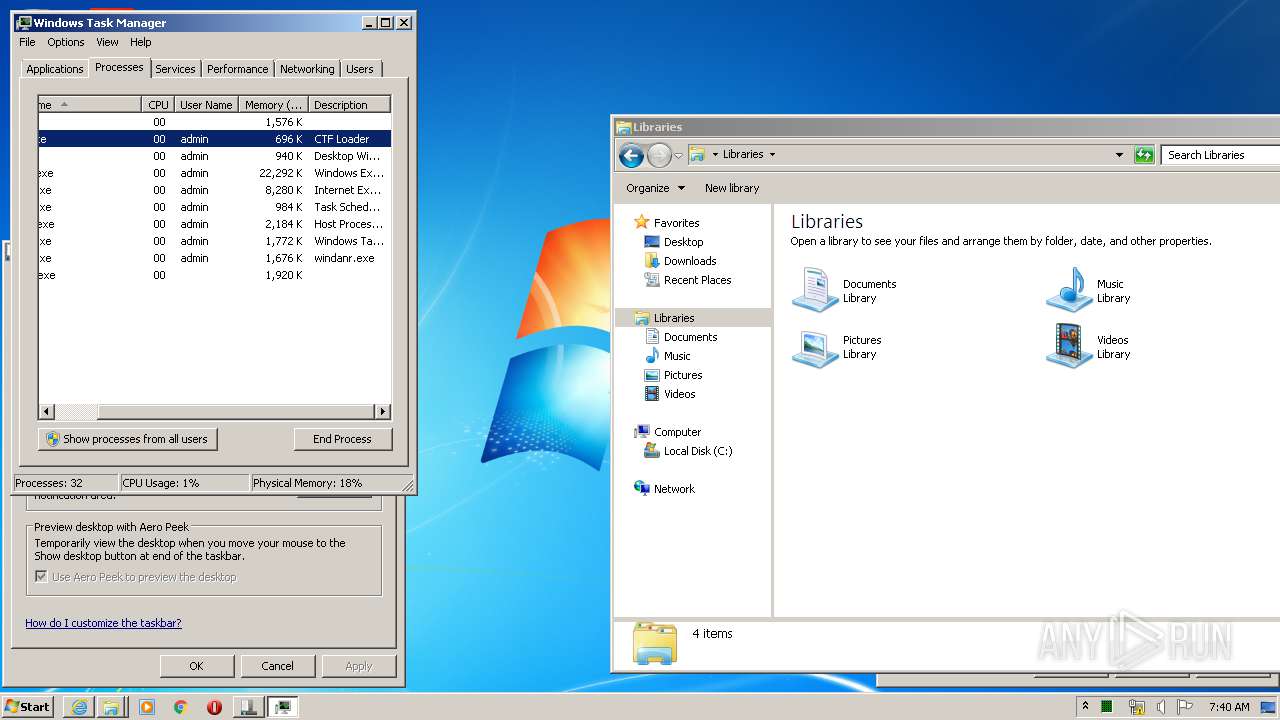
Task: Select Videos in the navigation pane tree
Action: 679,394
